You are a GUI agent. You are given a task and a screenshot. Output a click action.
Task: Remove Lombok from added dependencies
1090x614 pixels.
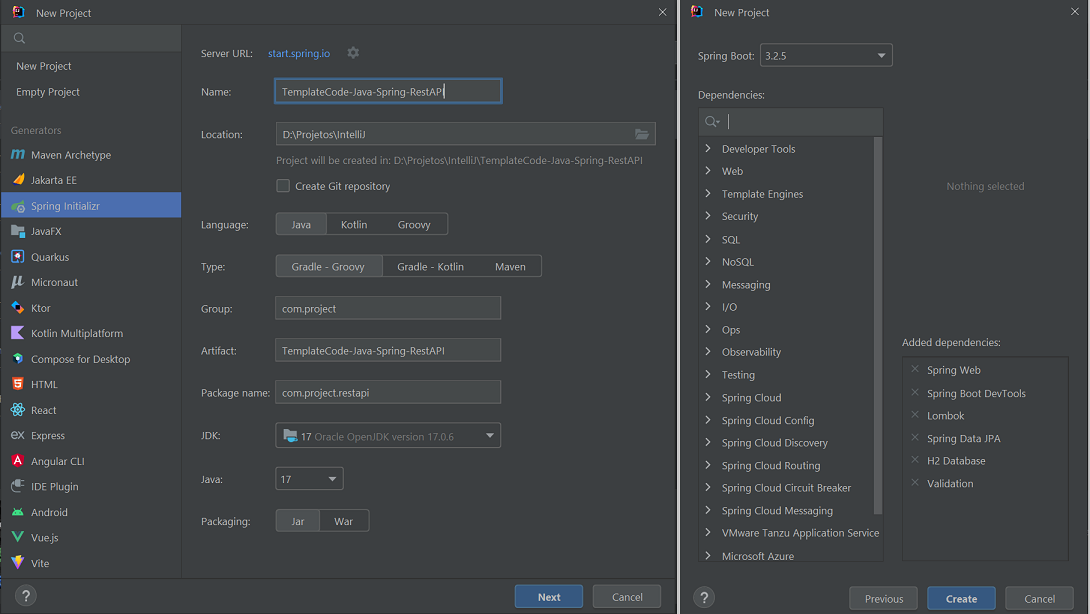tap(915, 415)
